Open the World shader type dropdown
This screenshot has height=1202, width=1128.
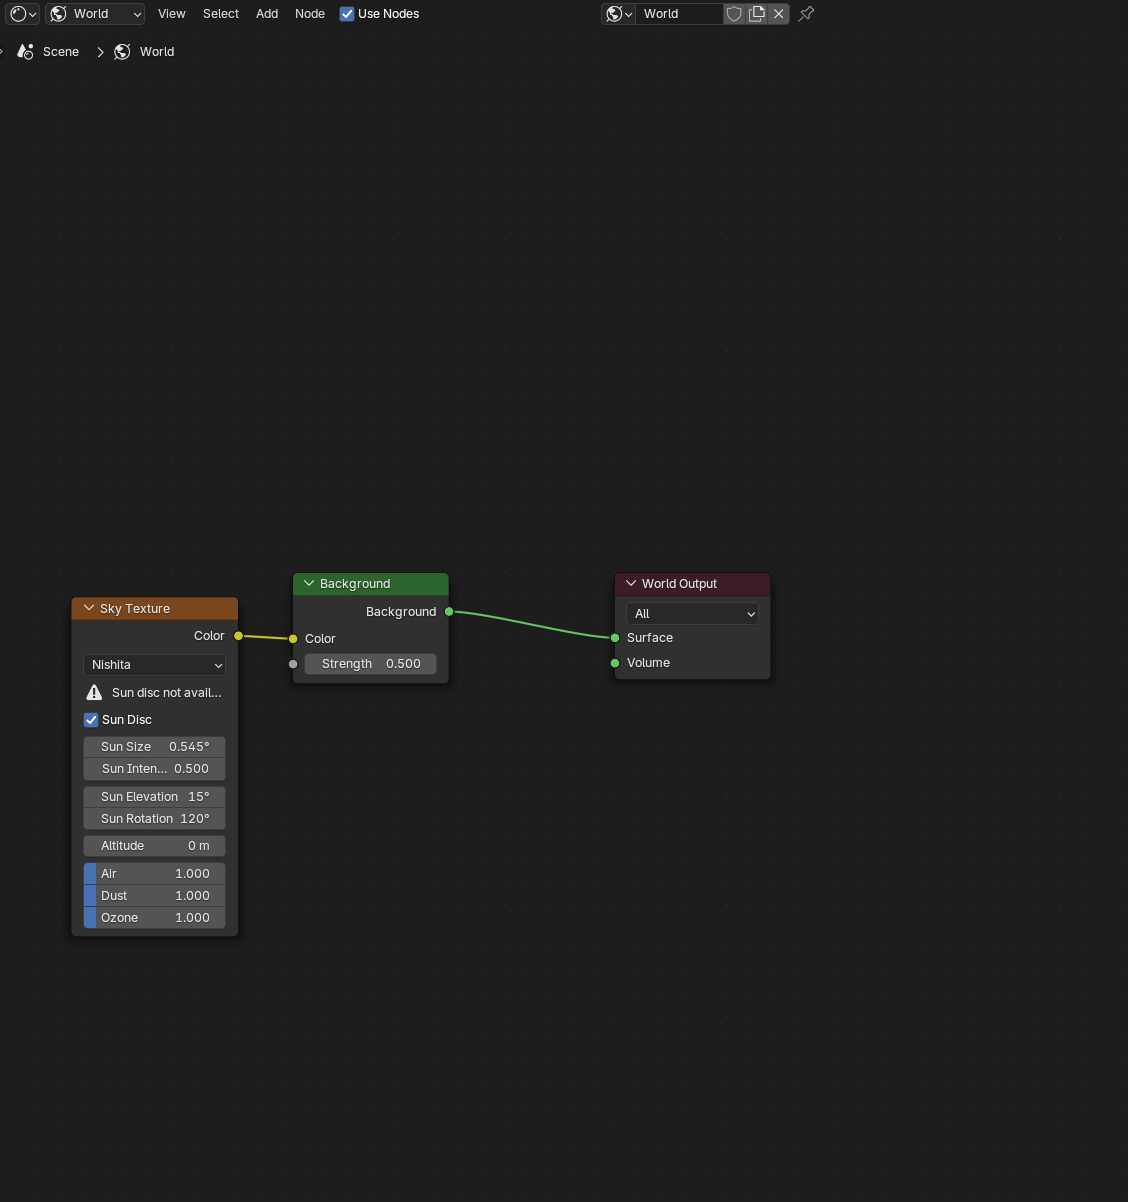click(x=95, y=14)
